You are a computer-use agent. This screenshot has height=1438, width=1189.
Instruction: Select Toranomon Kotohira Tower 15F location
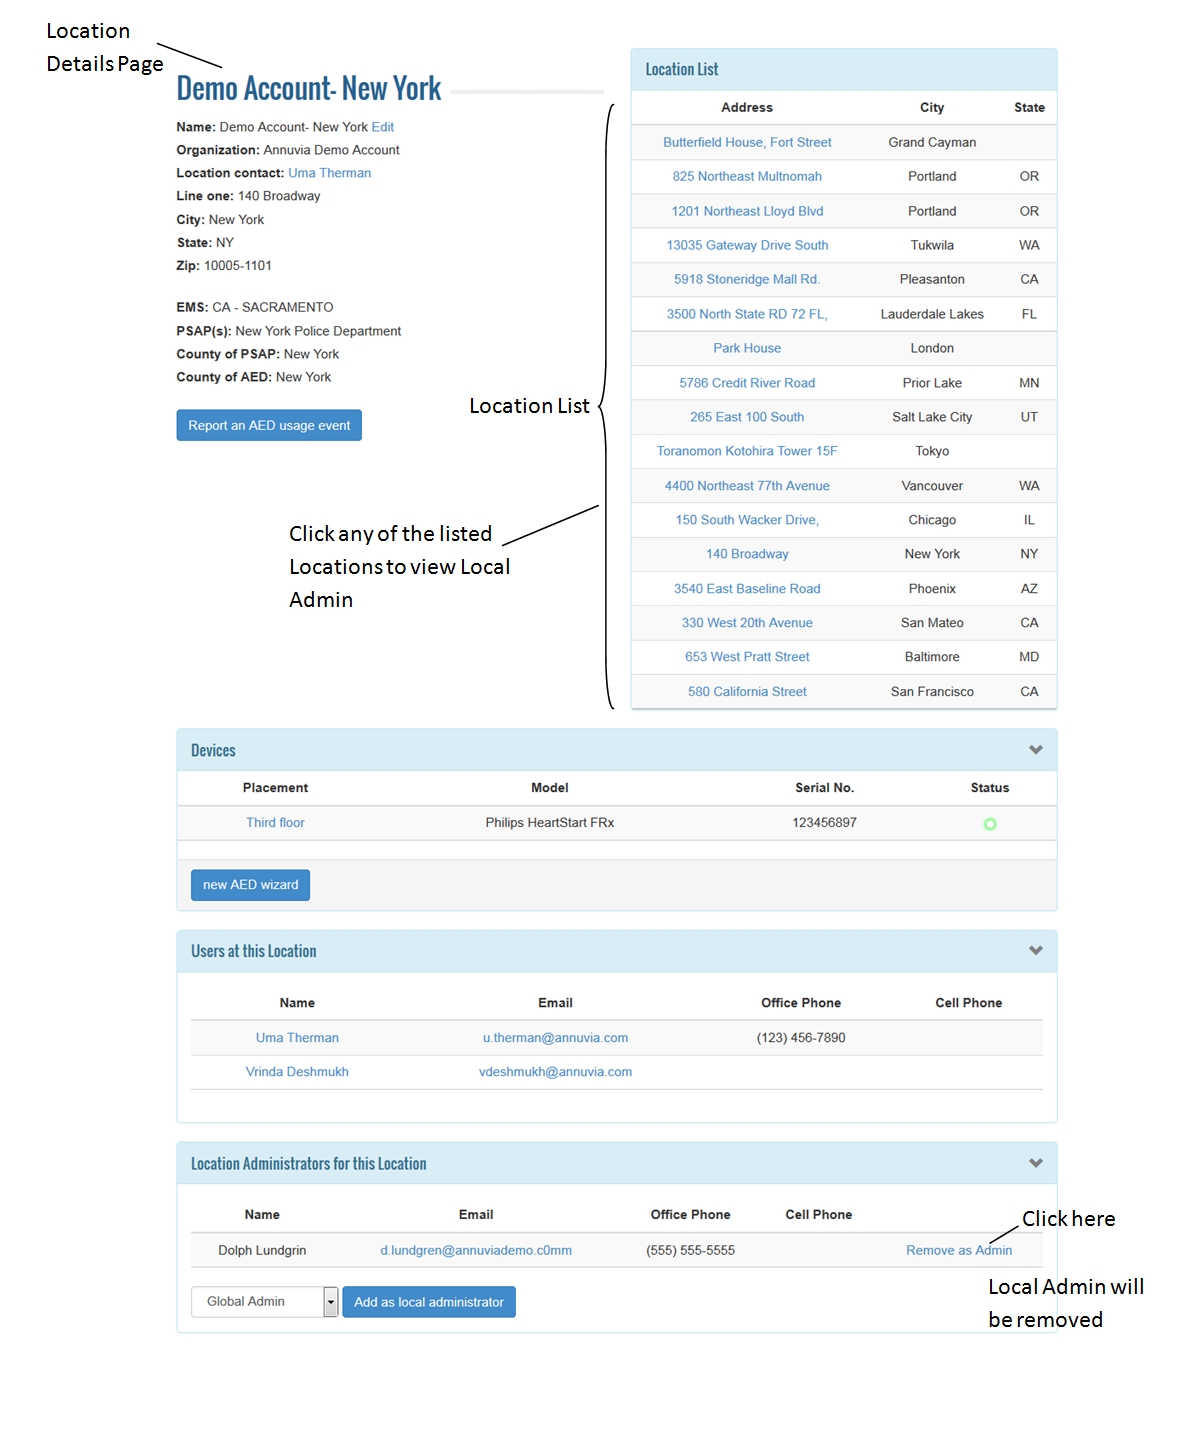[x=747, y=451]
